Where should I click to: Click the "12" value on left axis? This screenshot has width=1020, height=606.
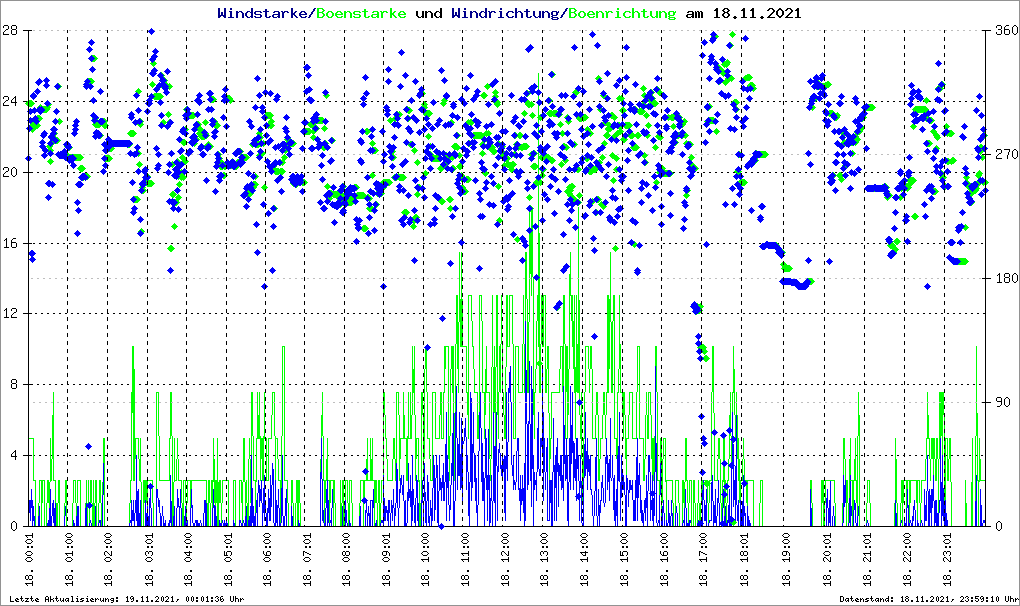pos(9,313)
